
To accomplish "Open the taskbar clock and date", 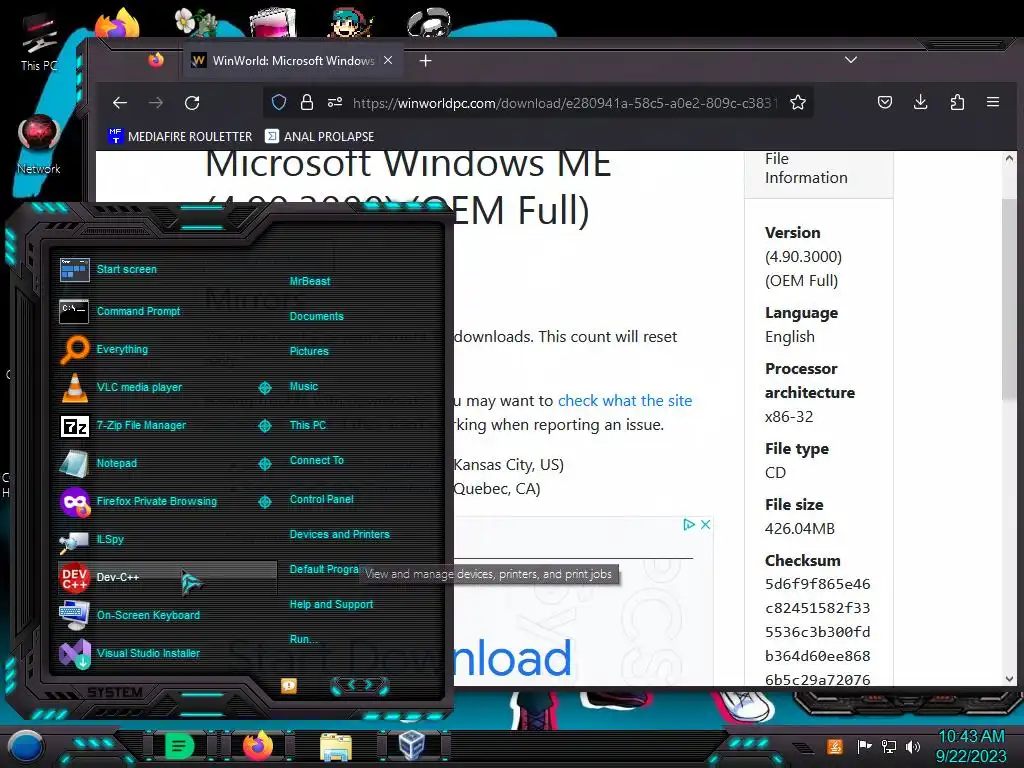I will (971, 746).
